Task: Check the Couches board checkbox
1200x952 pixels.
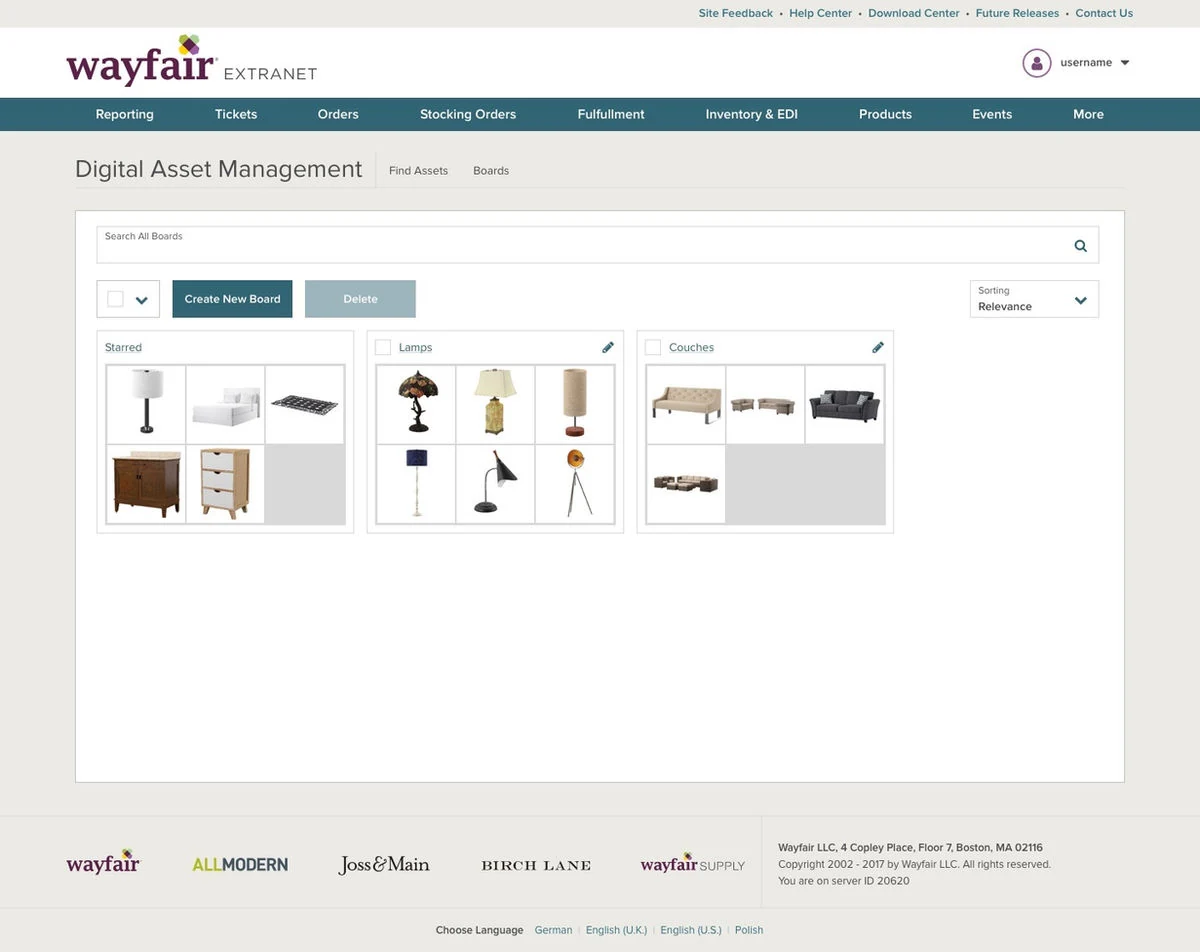Action: point(653,347)
